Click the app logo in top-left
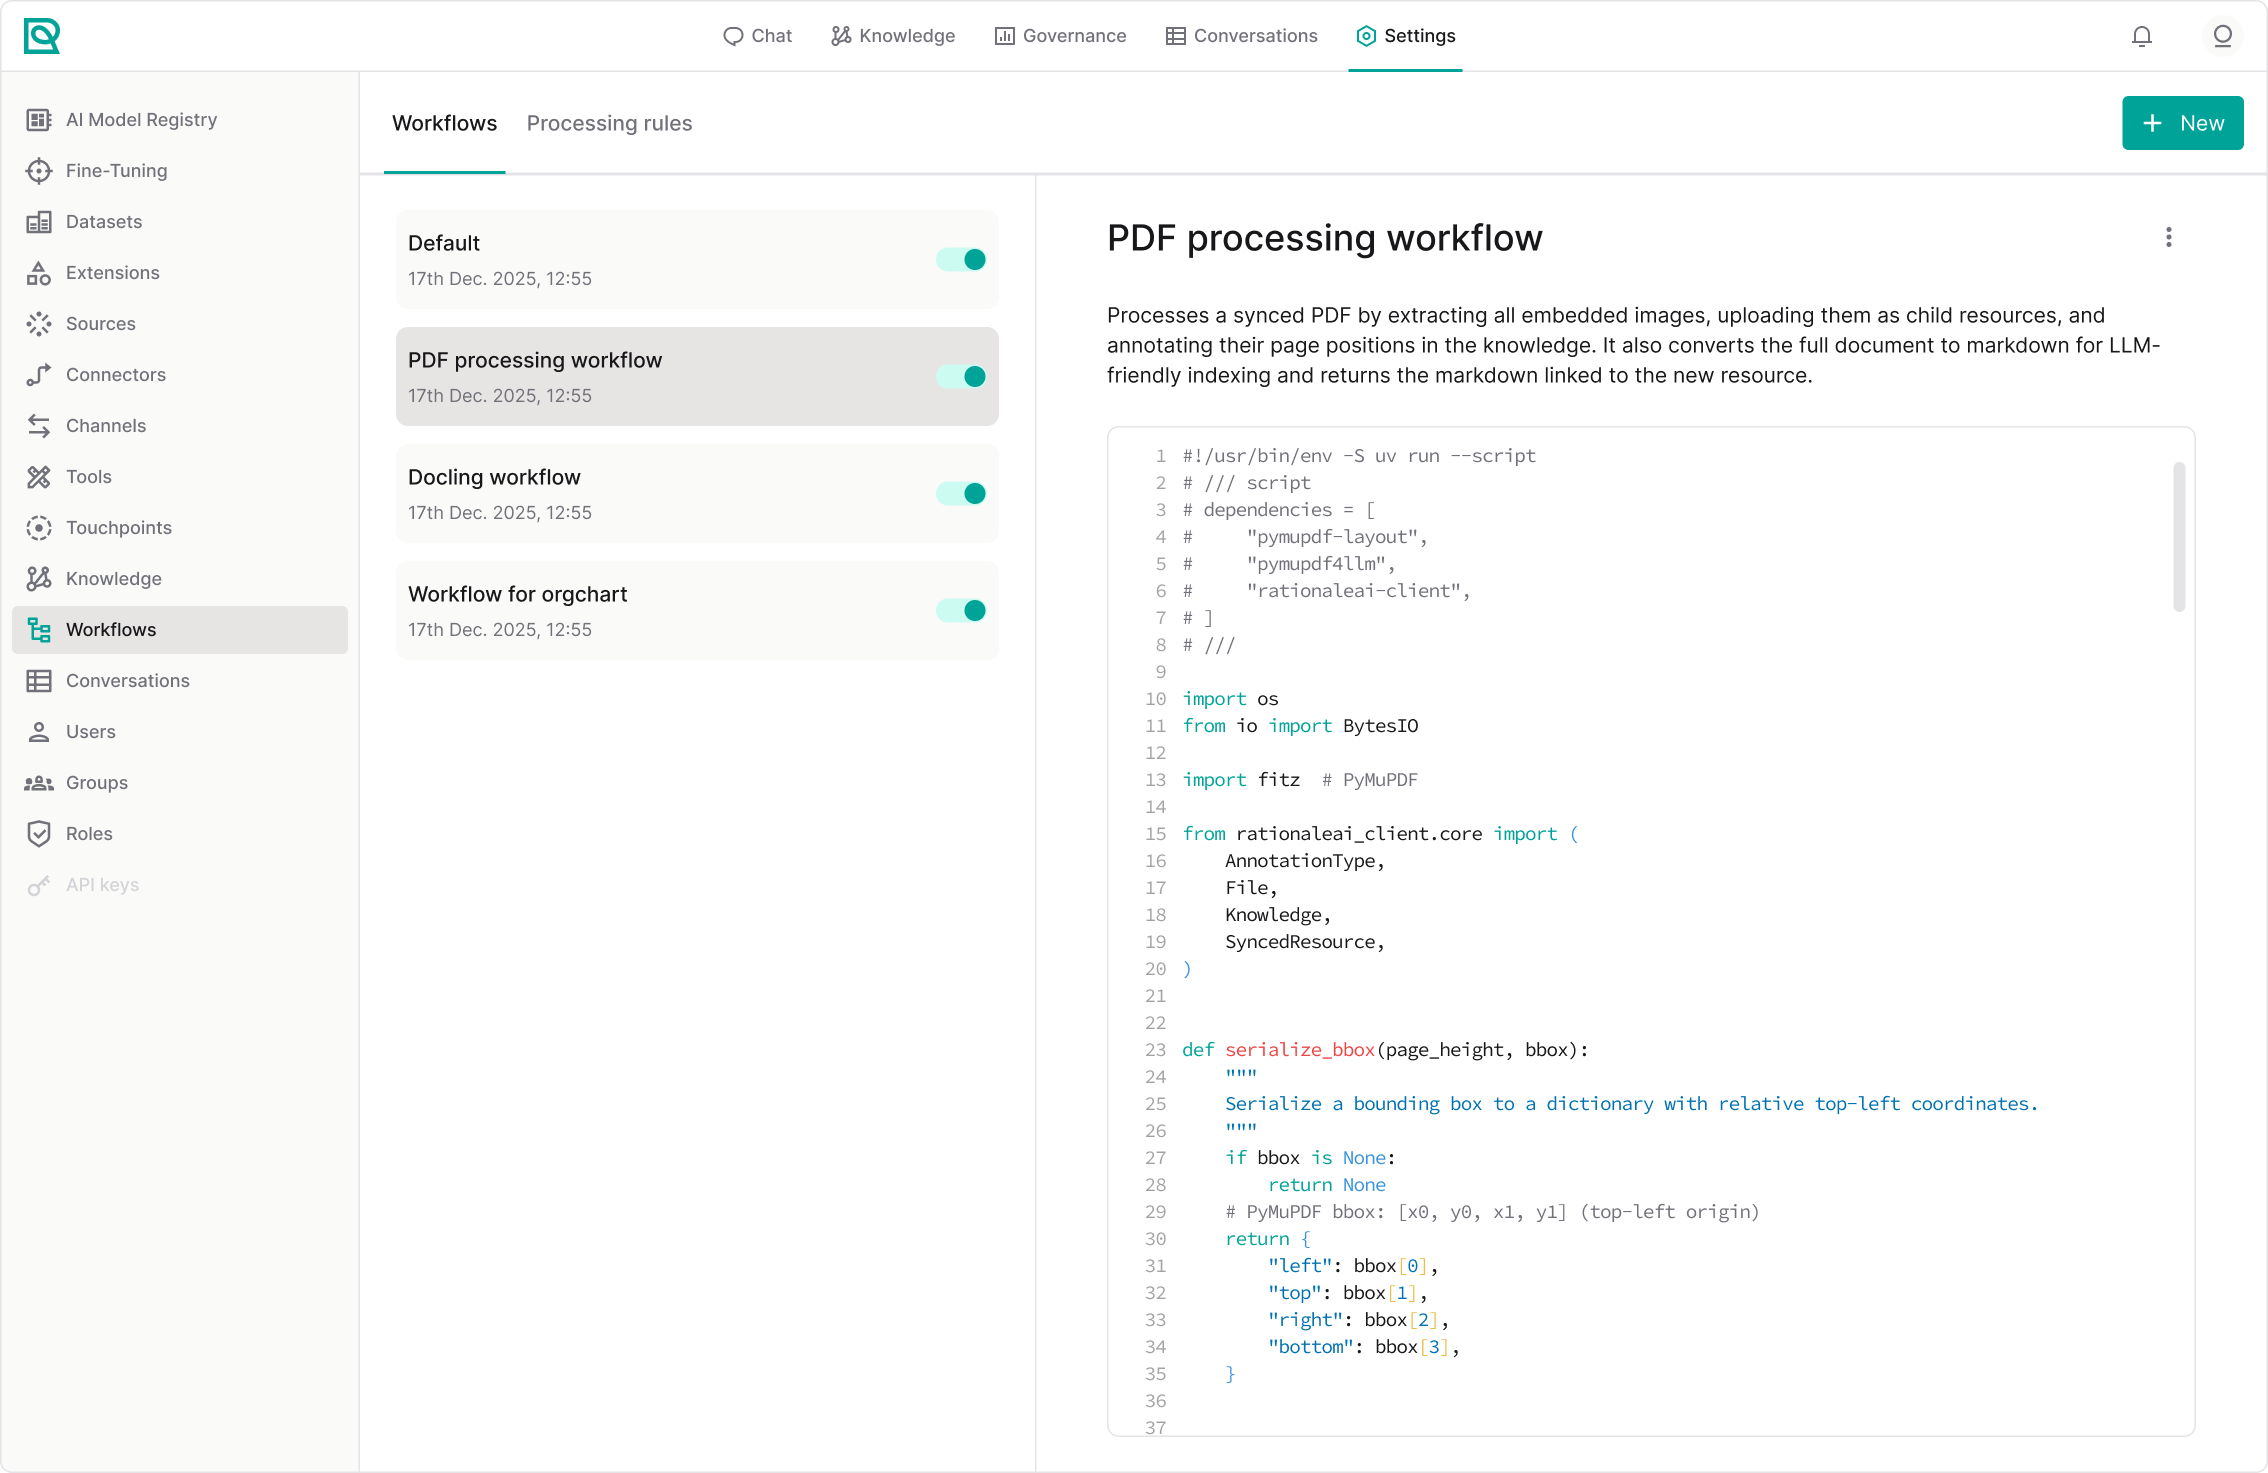 click(x=42, y=37)
